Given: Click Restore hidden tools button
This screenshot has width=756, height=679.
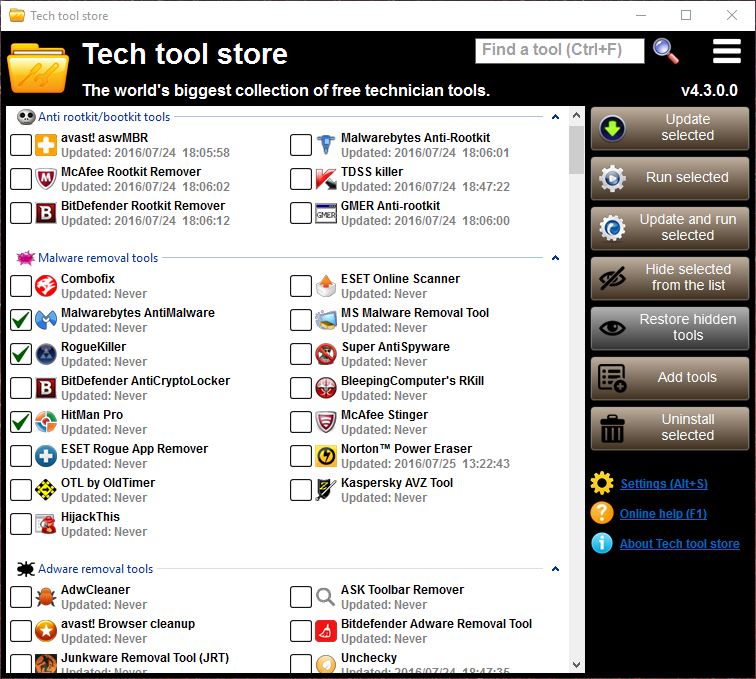Looking at the screenshot, I should point(670,328).
